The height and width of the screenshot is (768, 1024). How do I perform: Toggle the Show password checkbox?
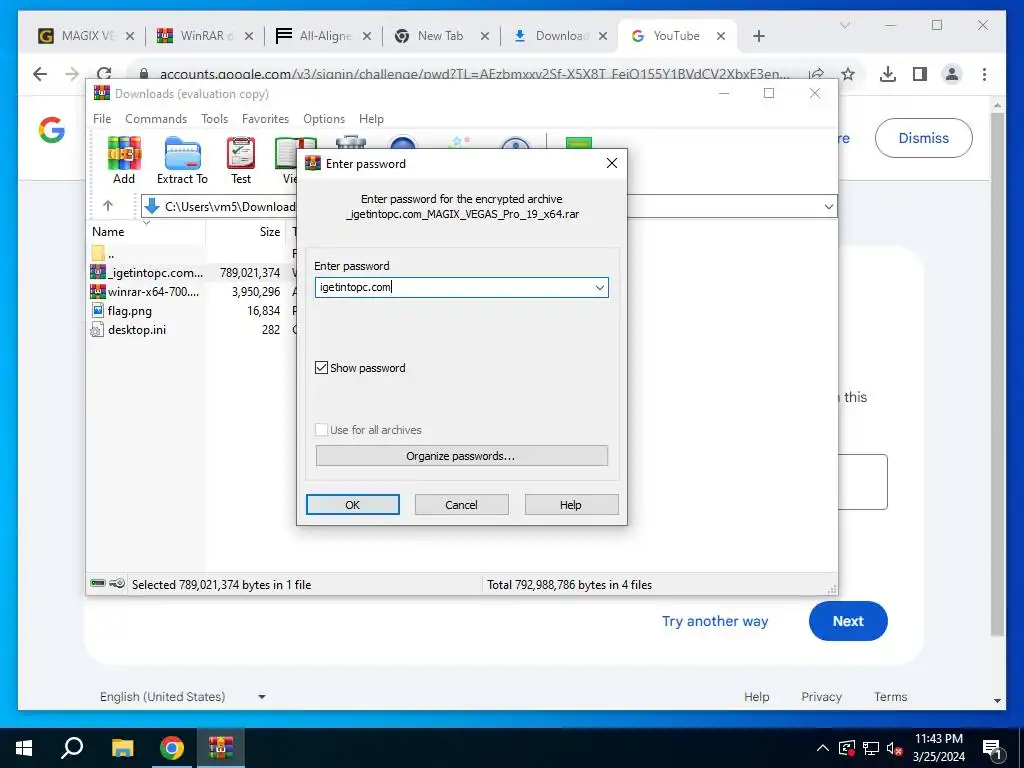coord(321,368)
